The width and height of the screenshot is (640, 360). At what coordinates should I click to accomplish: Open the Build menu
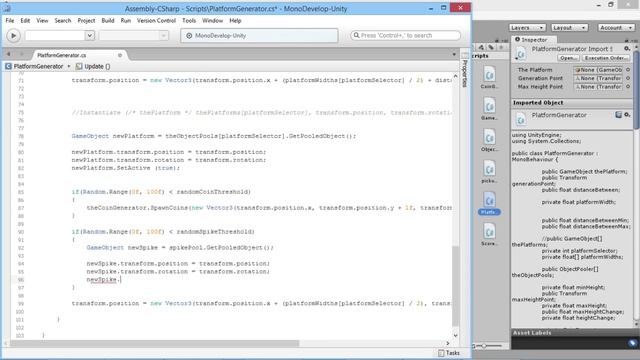(108, 20)
